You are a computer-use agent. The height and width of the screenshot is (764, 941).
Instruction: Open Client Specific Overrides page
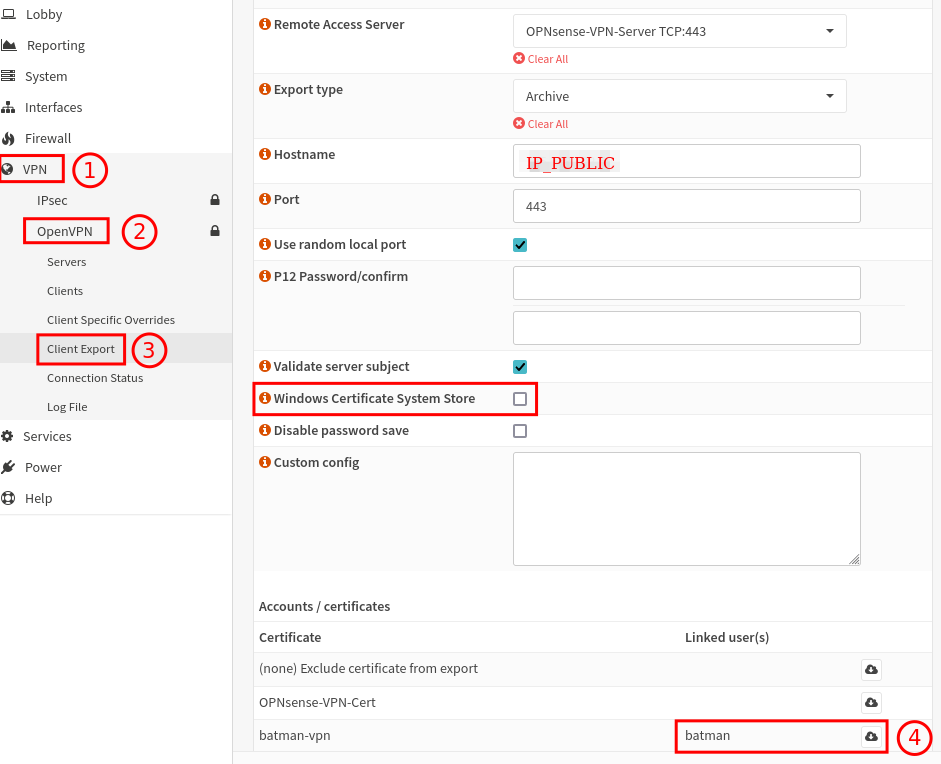click(111, 320)
